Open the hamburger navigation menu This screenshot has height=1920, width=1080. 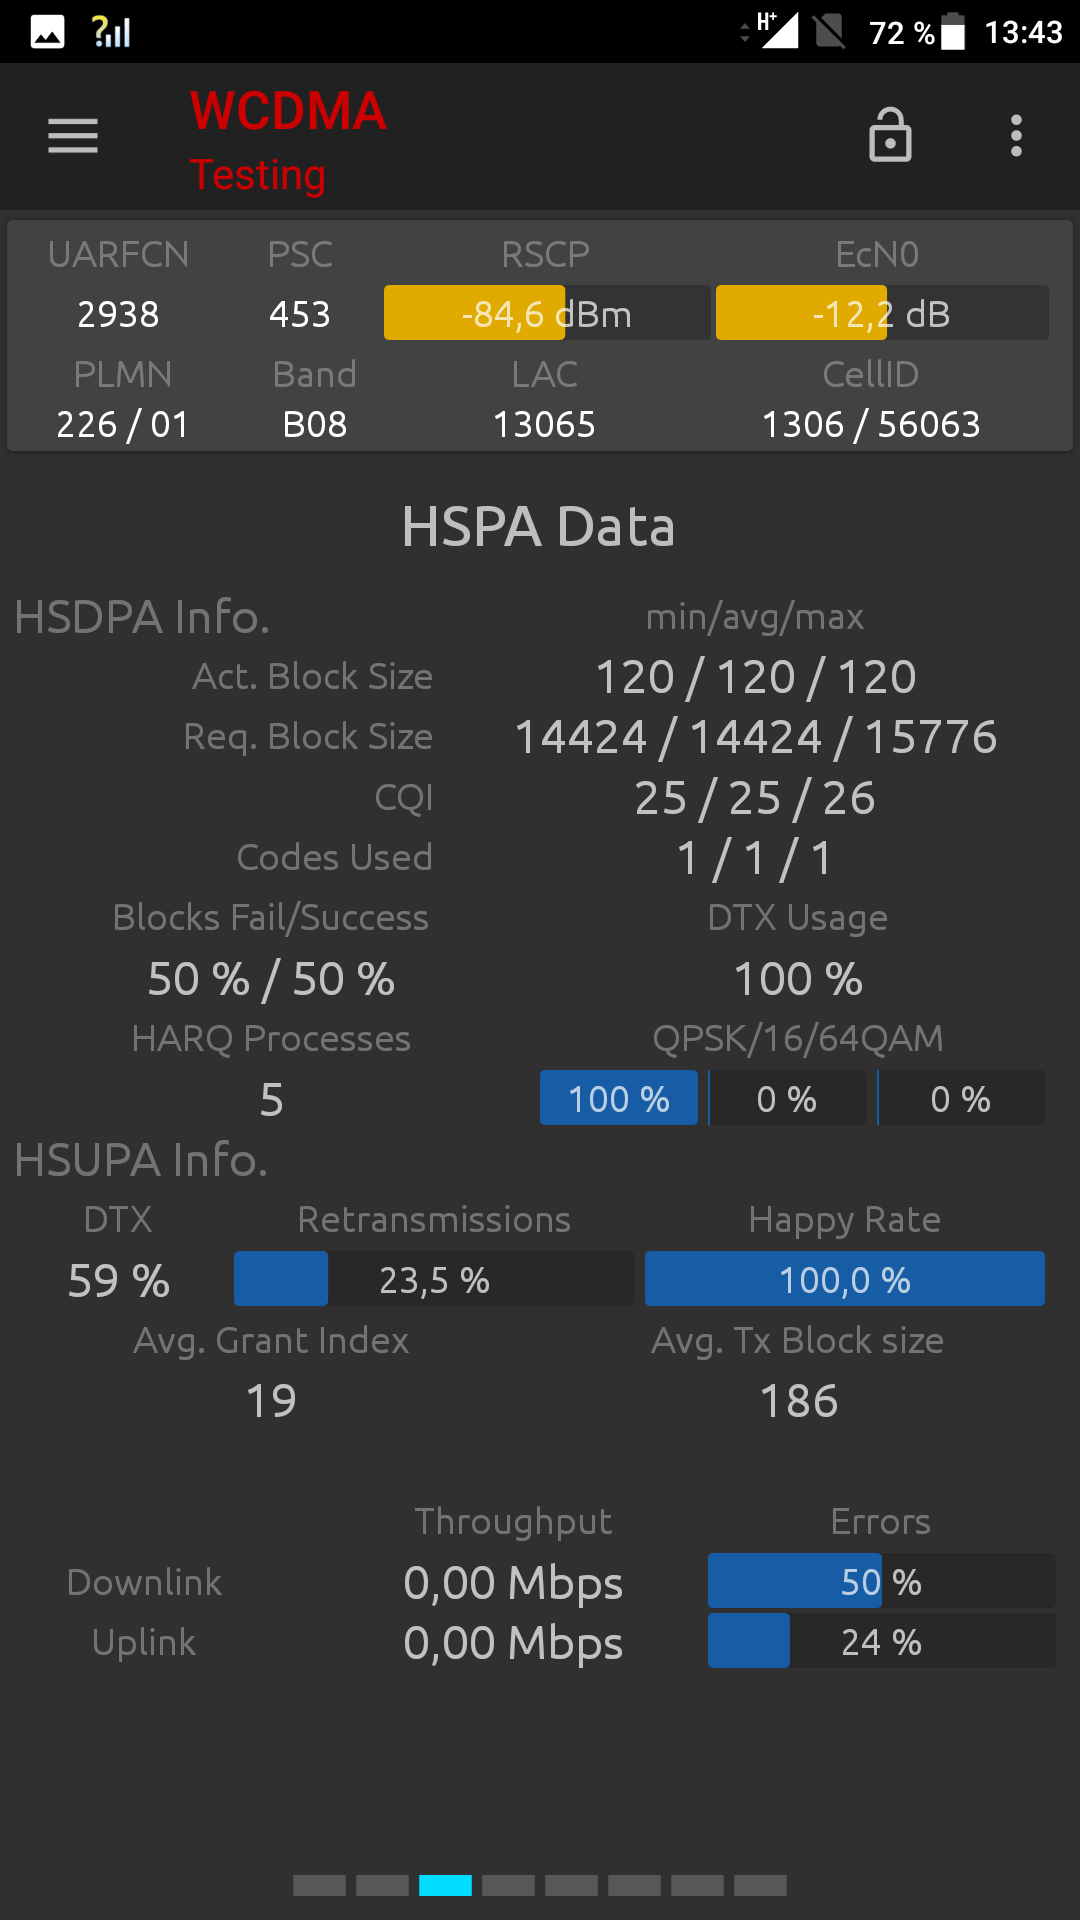tap(73, 136)
